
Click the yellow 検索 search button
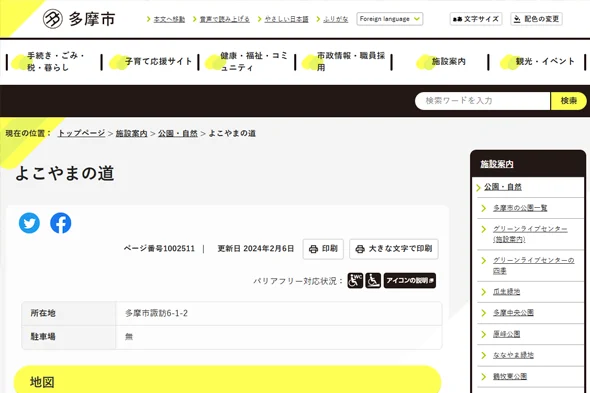pyautogui.click(x=569, y=101)
